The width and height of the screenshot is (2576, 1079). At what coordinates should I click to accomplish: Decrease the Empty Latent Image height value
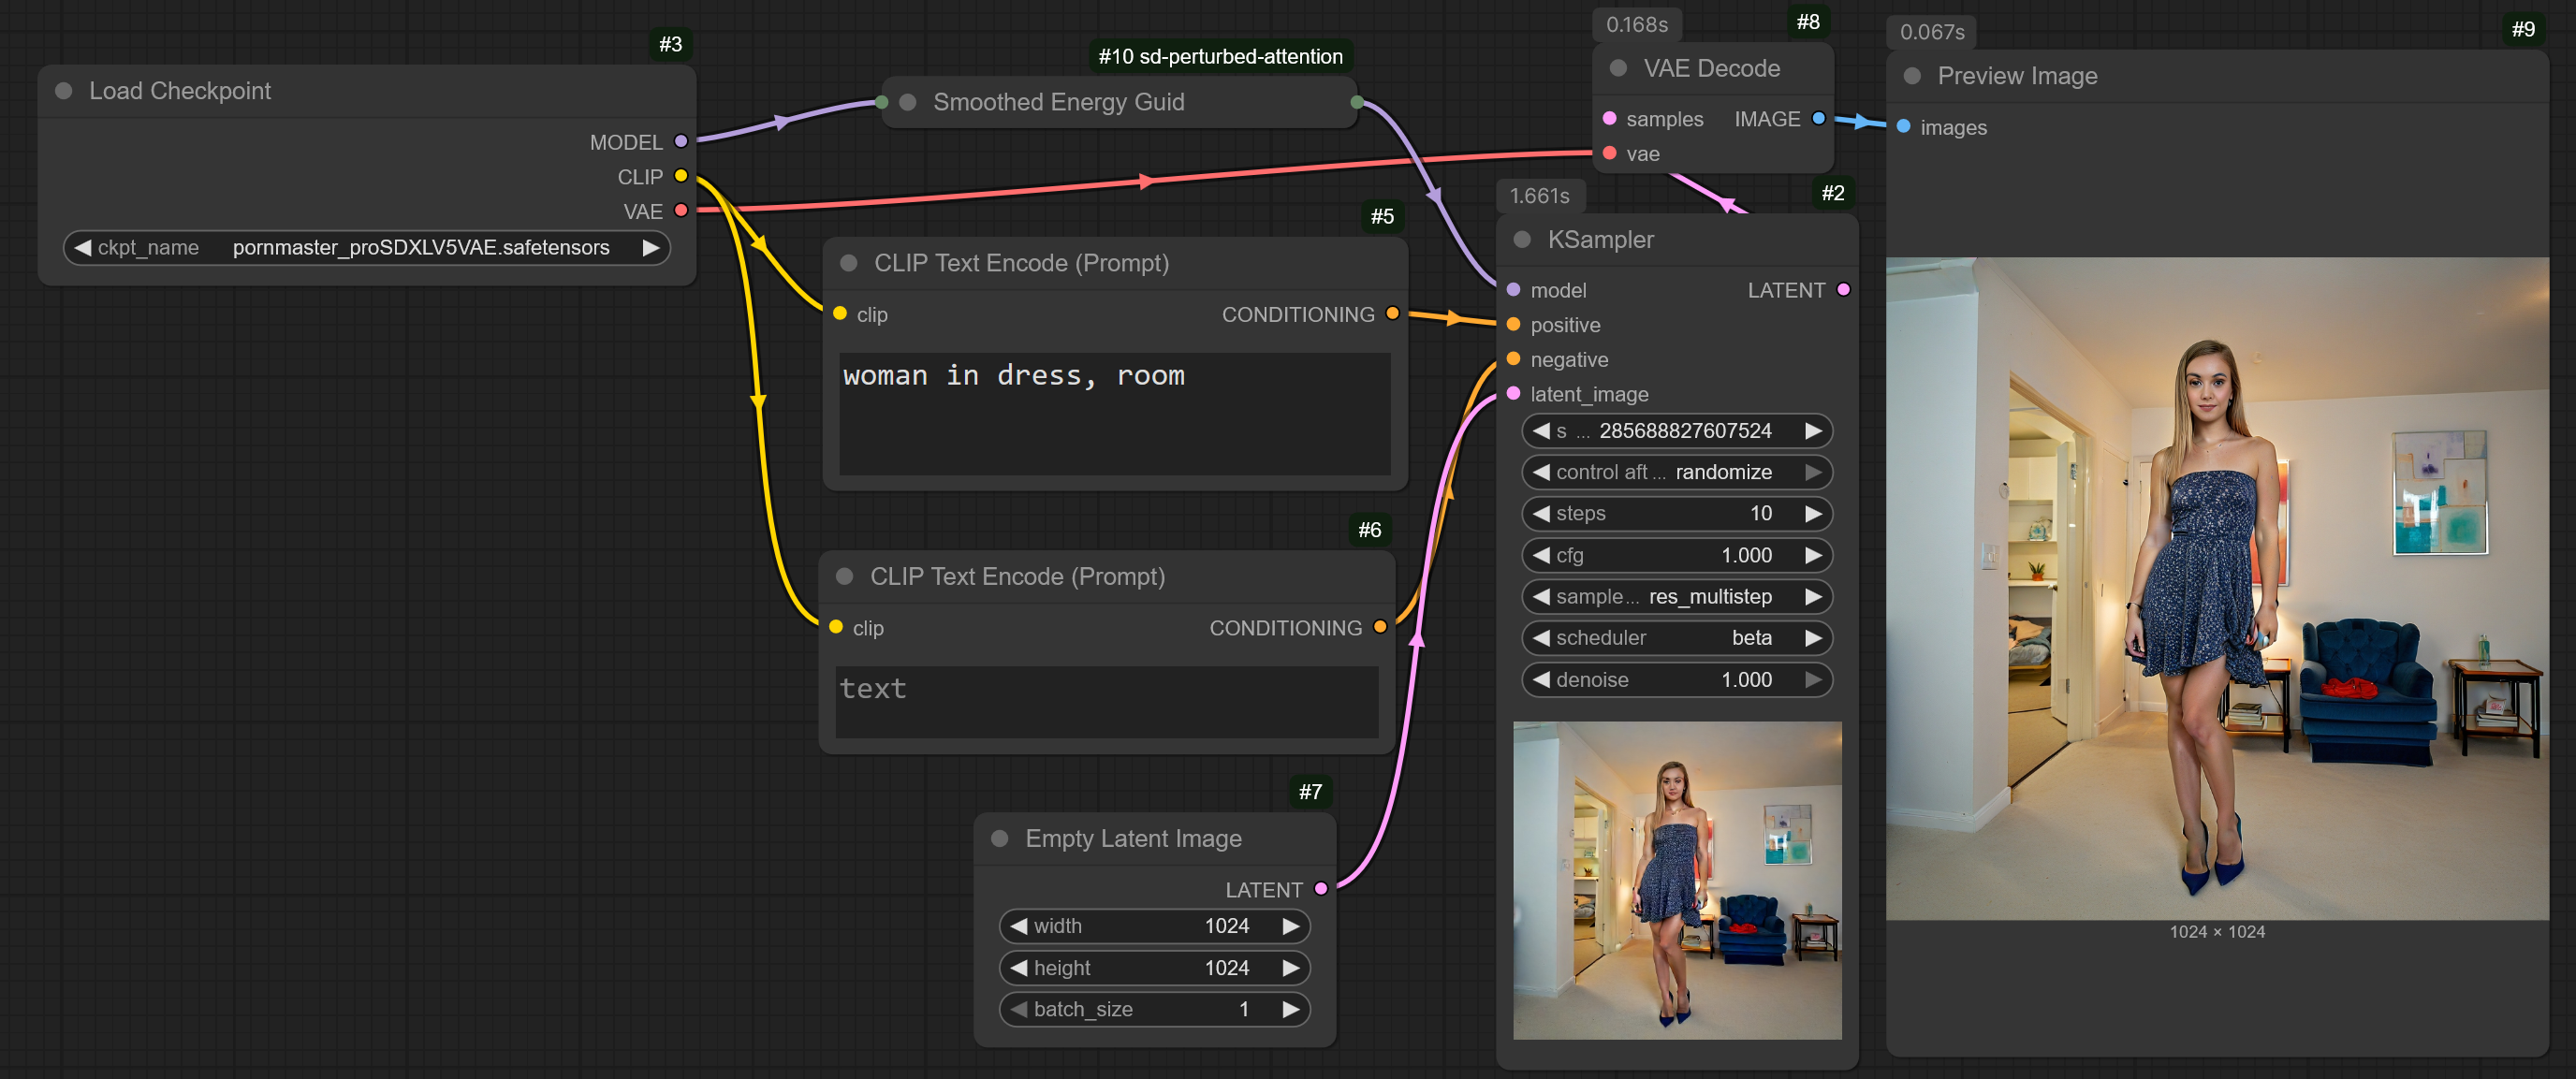pyautogui.click(x=1019, y=968)
